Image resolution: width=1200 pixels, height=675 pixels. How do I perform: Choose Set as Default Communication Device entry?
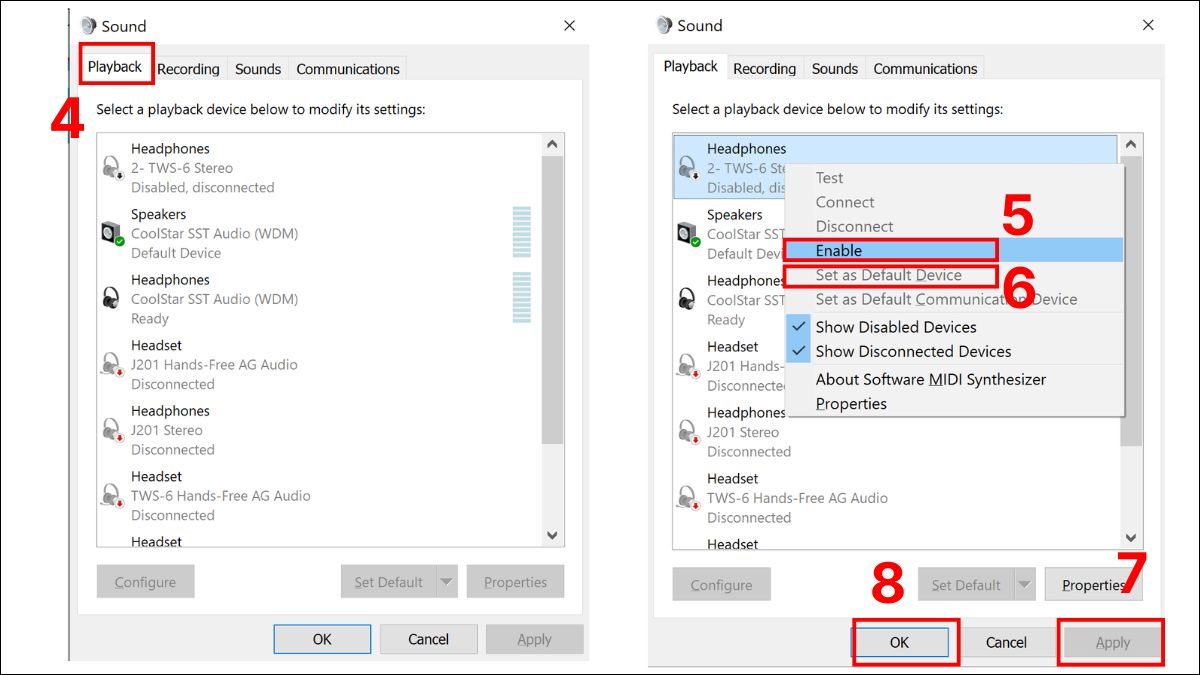pos(954,299)
